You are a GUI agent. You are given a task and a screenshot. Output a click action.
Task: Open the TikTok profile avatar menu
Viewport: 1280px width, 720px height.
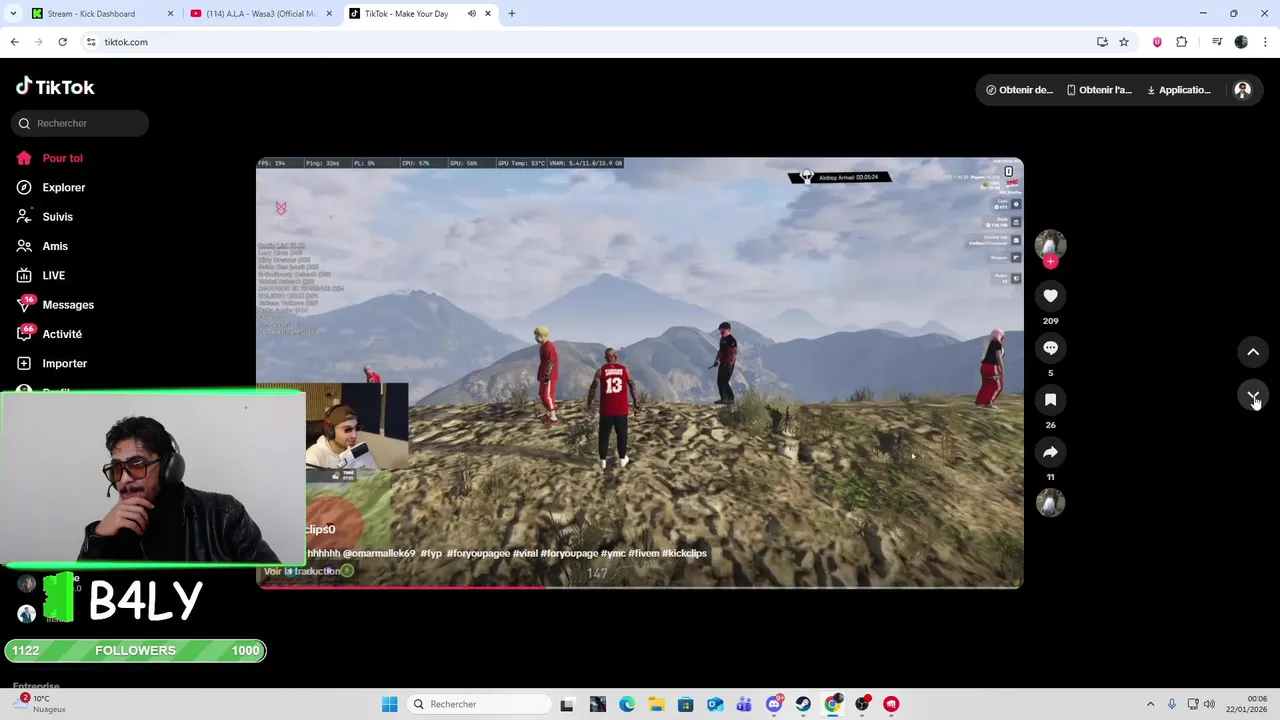pyautogui.click(x=1243, y=90)
